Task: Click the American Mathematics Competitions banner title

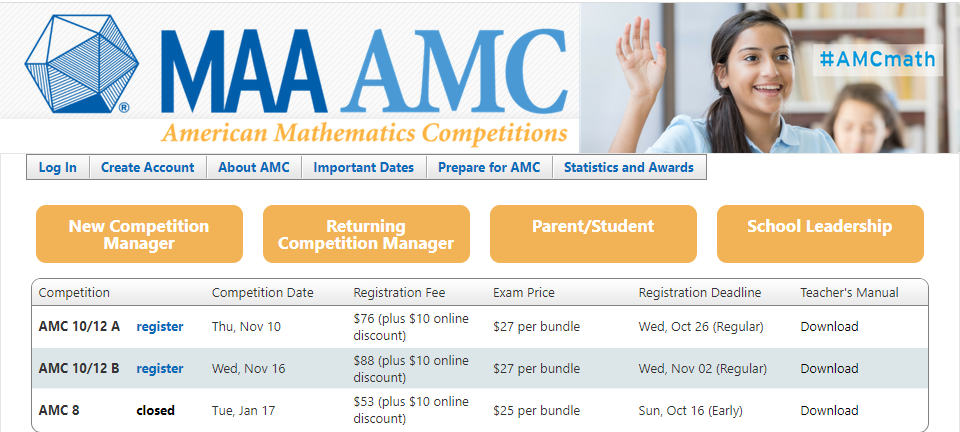Action: coord(364,133)
